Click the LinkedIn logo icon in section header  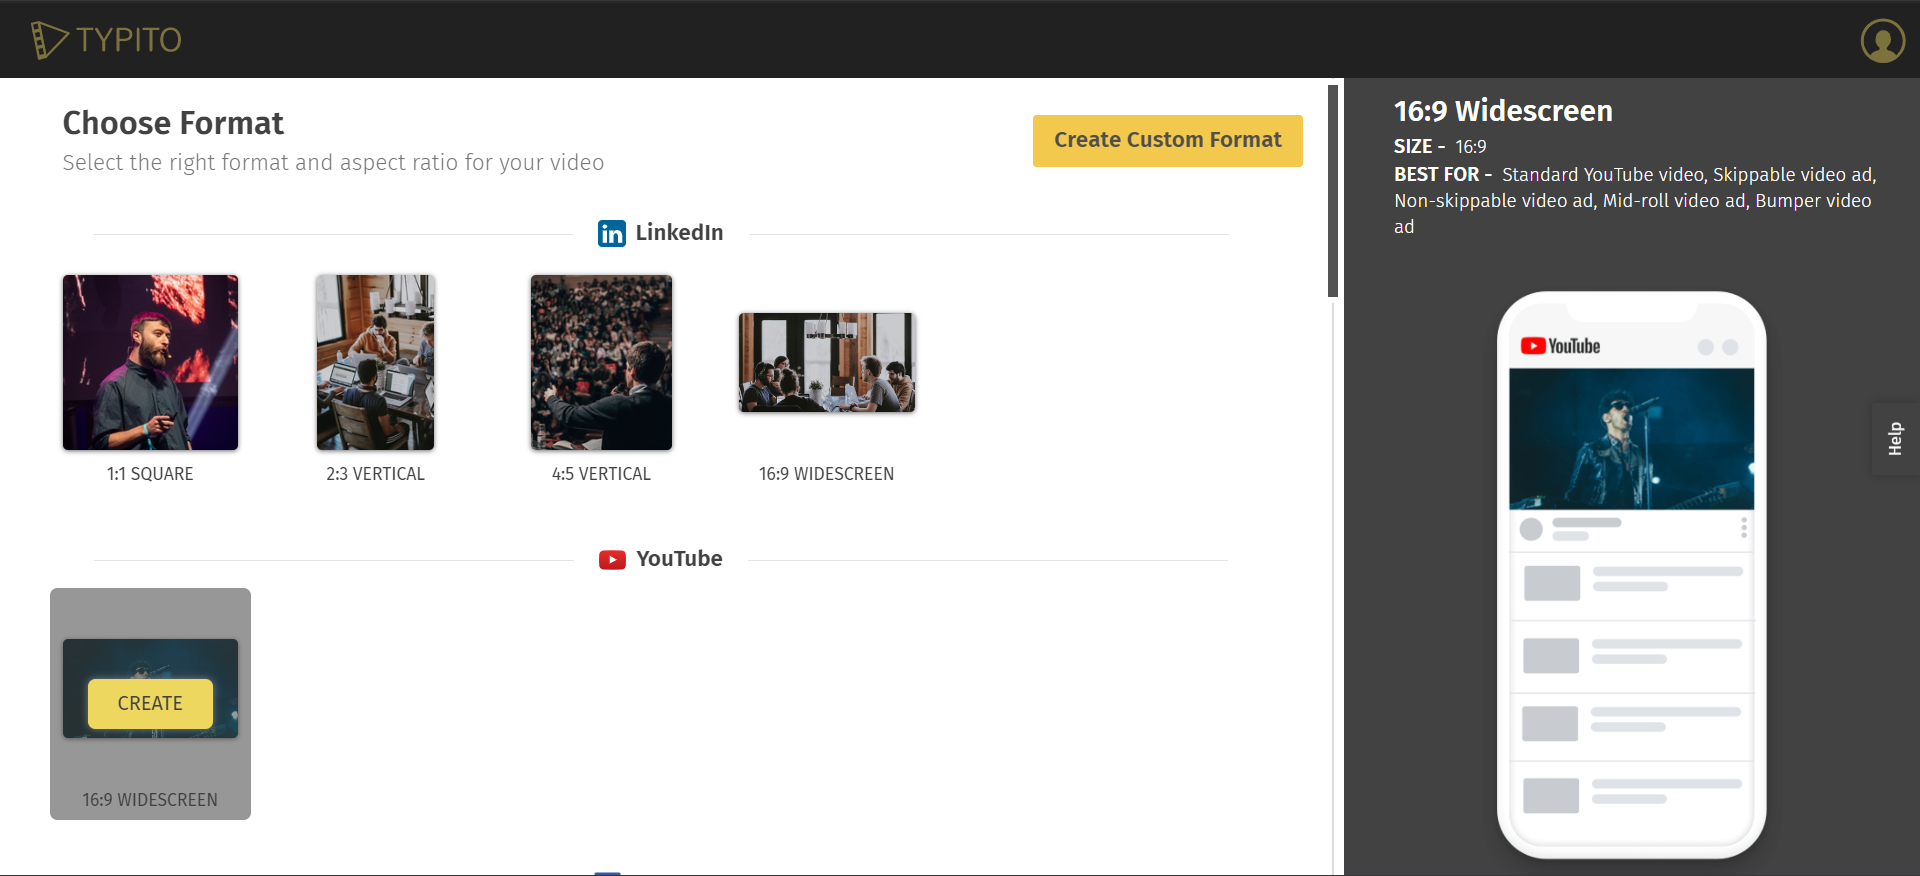click(612, 233)
